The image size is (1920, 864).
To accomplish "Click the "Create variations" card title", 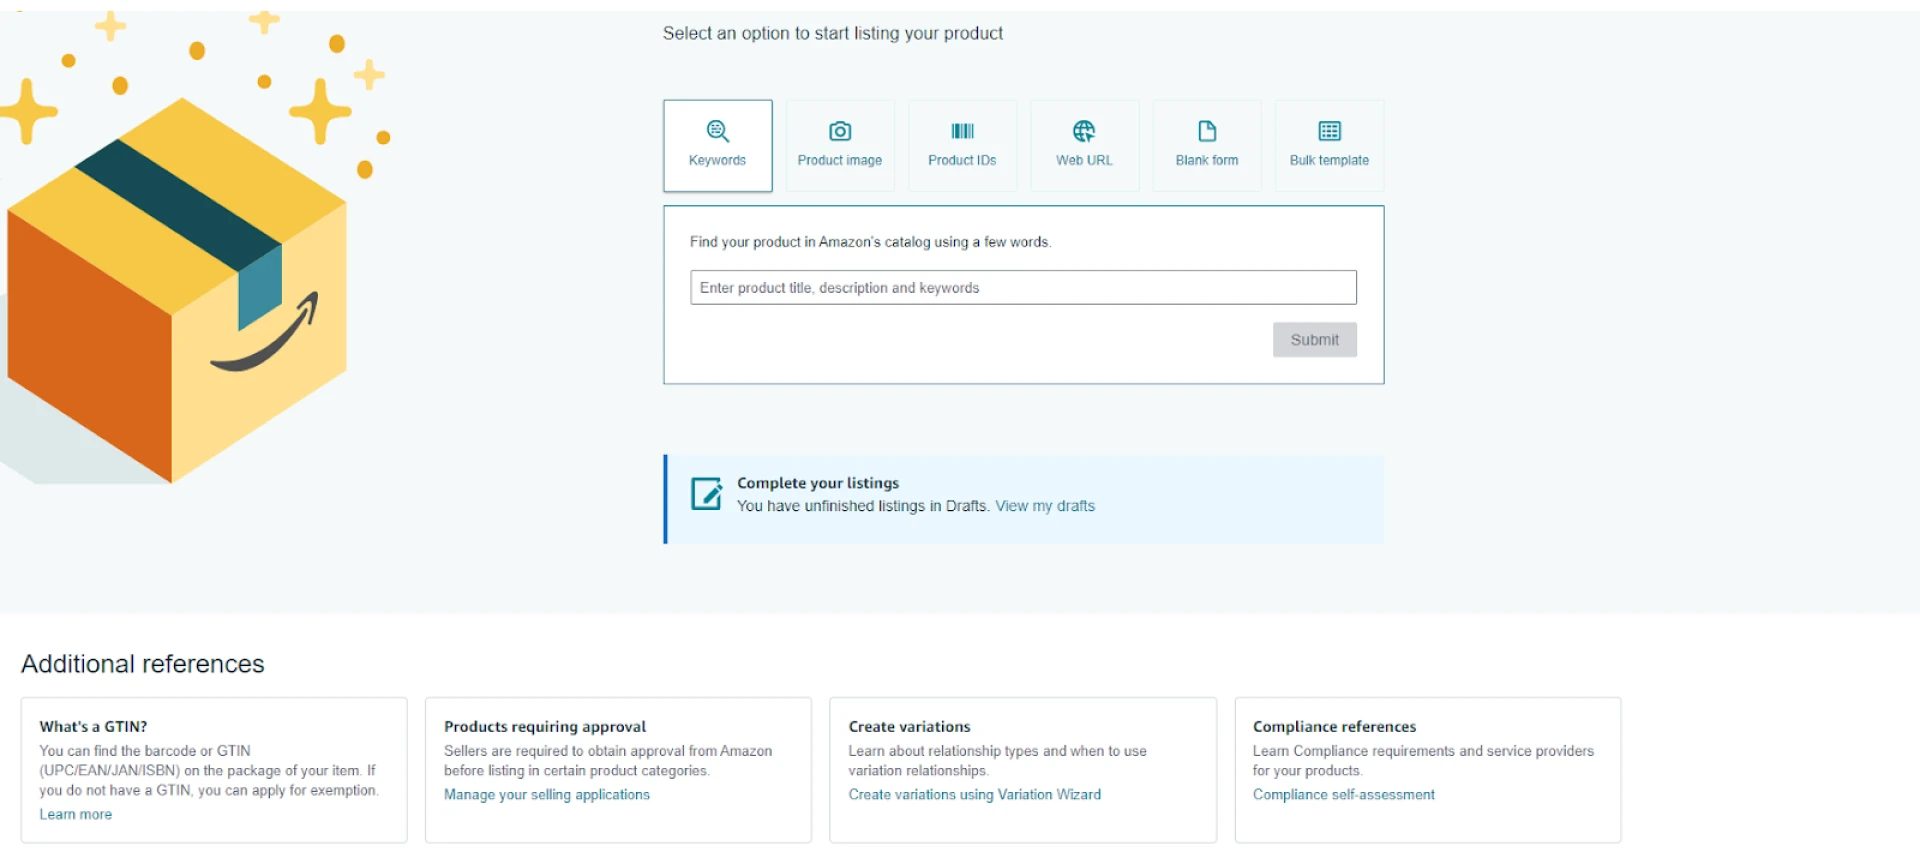I will 909,726.
